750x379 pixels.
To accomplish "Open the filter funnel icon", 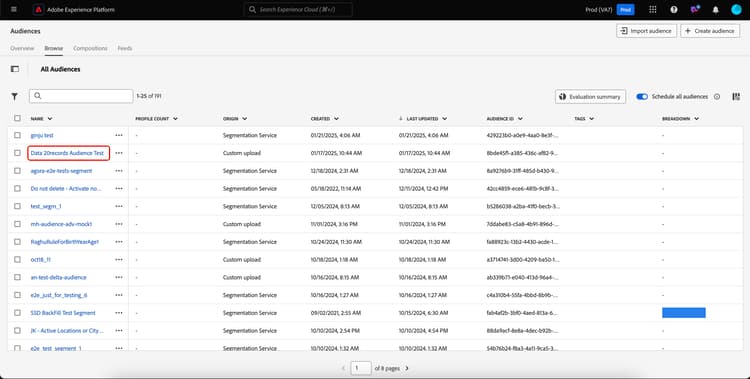I will click(15, 96).
